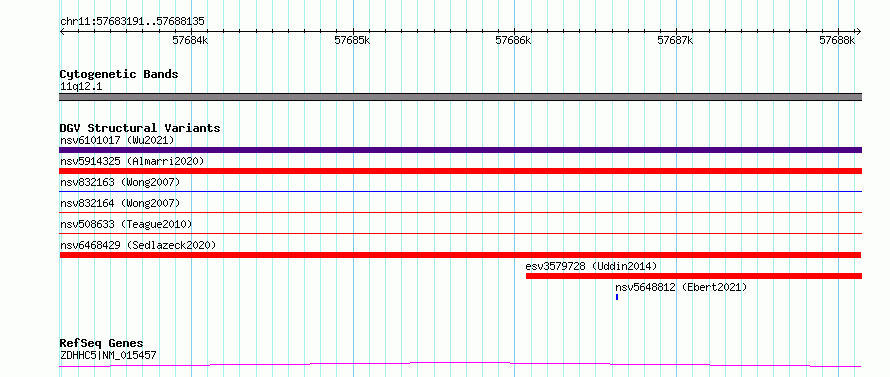
Task: Click the left arrowhead of the ruler
Action: point(62,31)
